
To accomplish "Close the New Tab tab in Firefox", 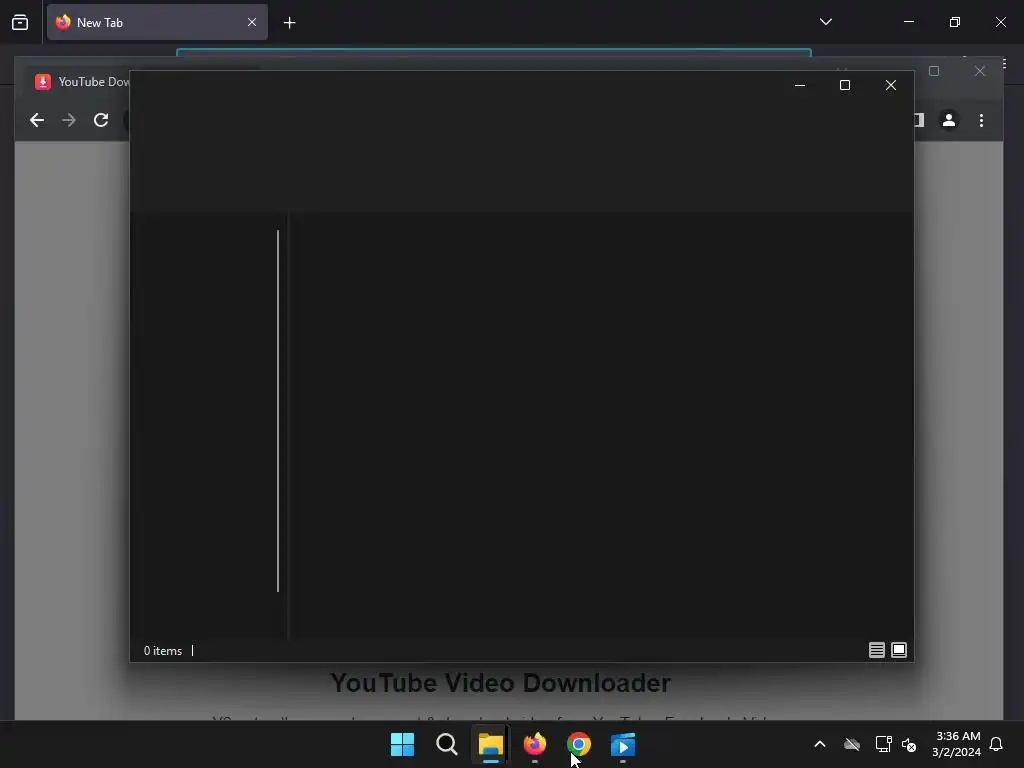I will (x=251, y=22).
